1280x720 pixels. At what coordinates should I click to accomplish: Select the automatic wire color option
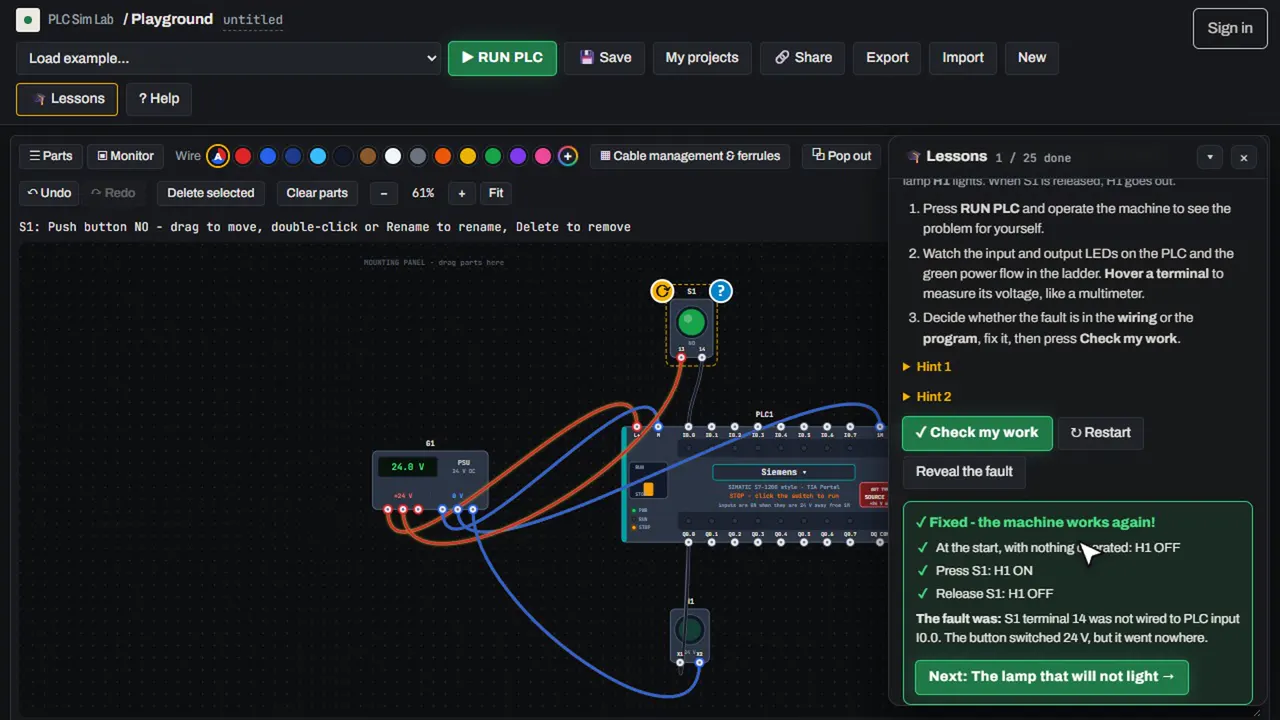pos(218,156)
